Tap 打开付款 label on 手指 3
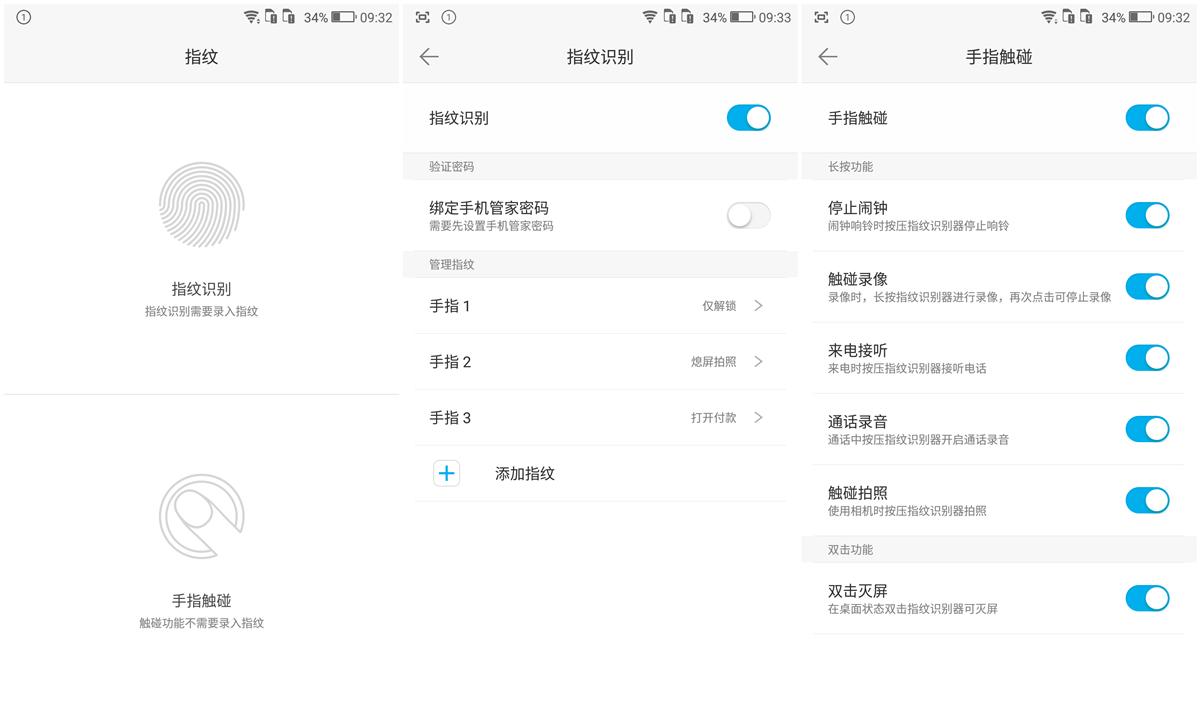Image resolution: width=1200 pixels, height=709 pixels. tap(713, 418)
